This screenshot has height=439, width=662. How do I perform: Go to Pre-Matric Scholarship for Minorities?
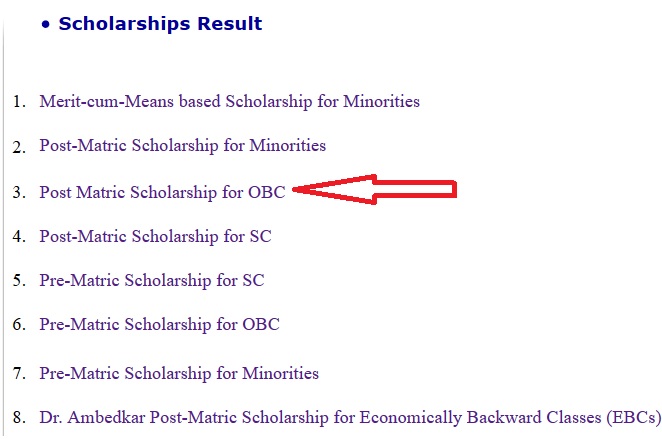[179, 373]
